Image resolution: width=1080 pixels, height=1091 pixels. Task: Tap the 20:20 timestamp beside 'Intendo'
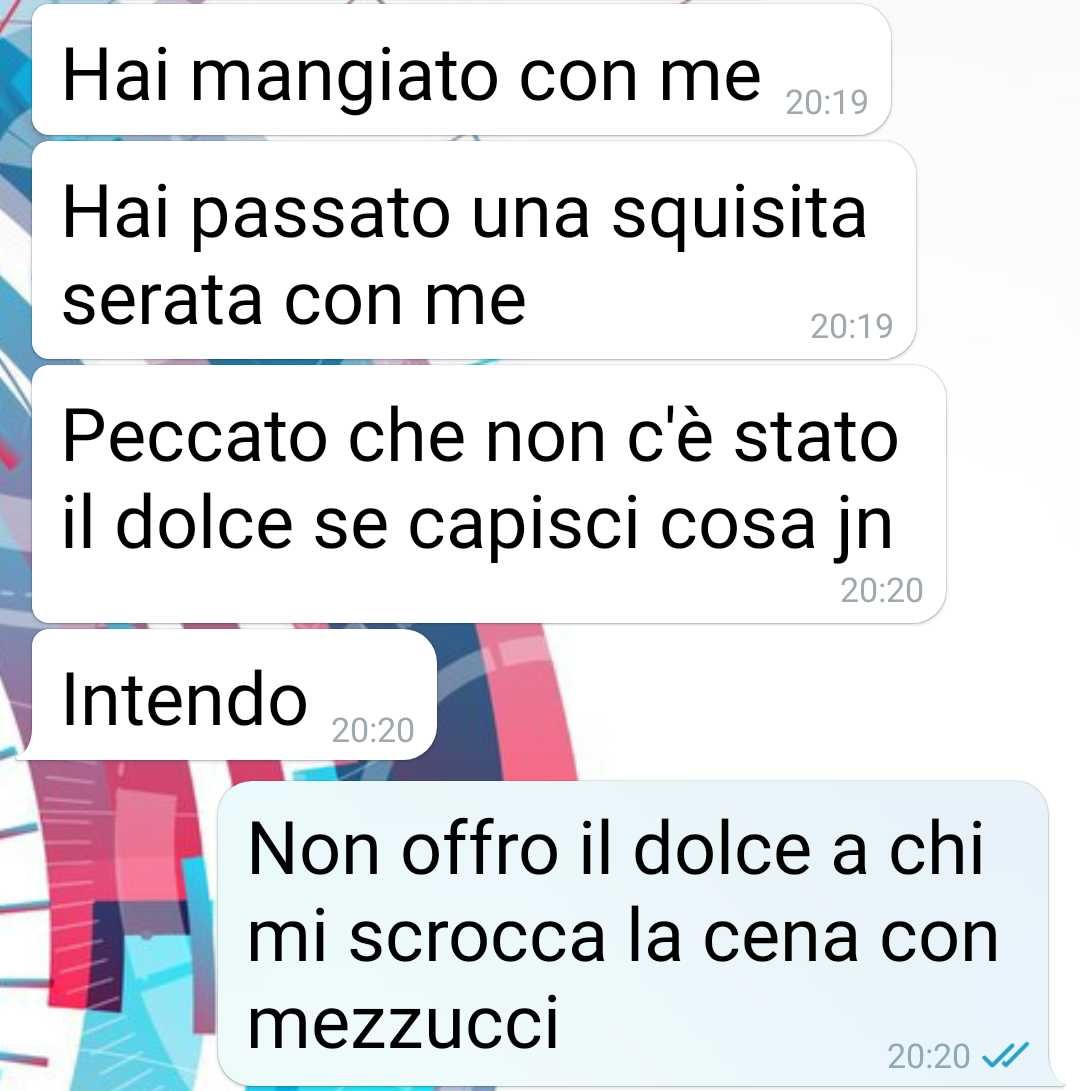pos(373,730)
